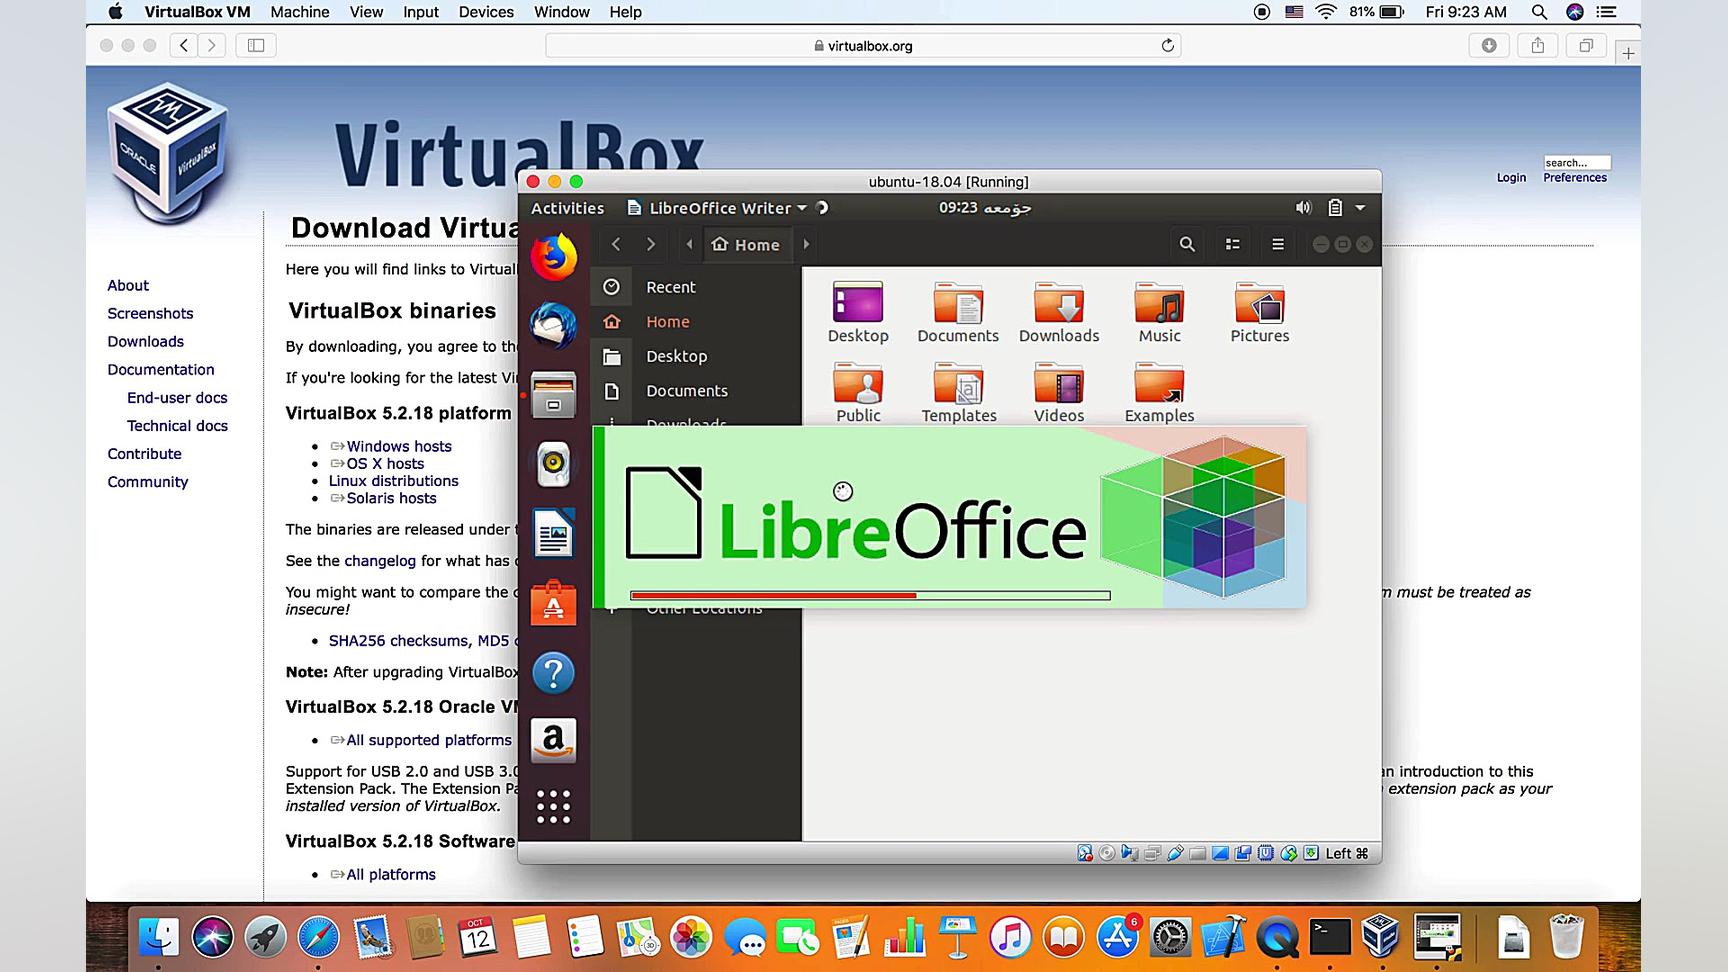The image size is (1728, 972).
Task: Toggle list/grid view in the Files toolbar
Action: (1232, 244)
